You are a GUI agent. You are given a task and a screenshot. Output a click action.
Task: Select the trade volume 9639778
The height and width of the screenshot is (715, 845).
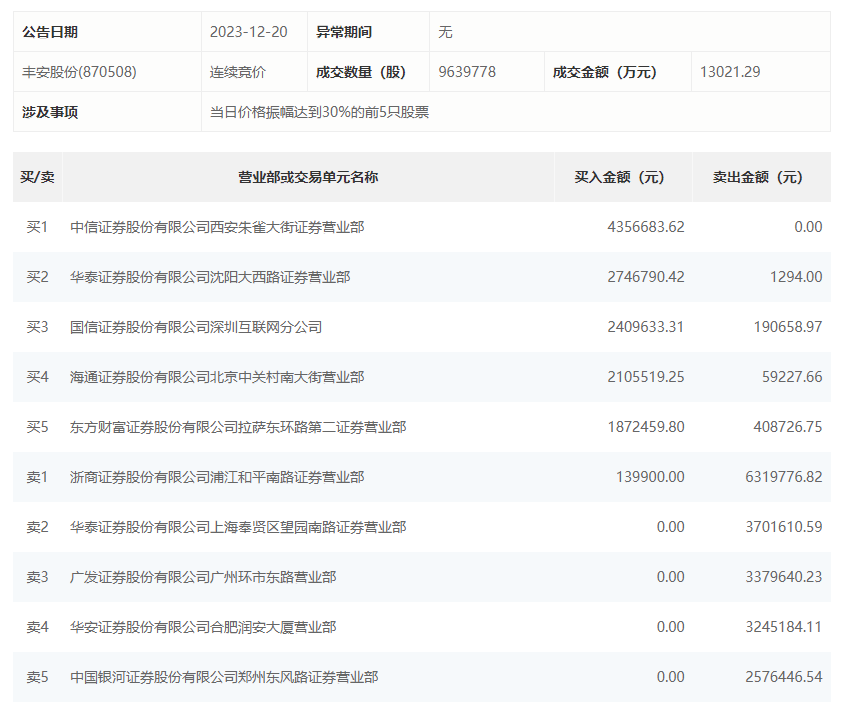(467, 72)
